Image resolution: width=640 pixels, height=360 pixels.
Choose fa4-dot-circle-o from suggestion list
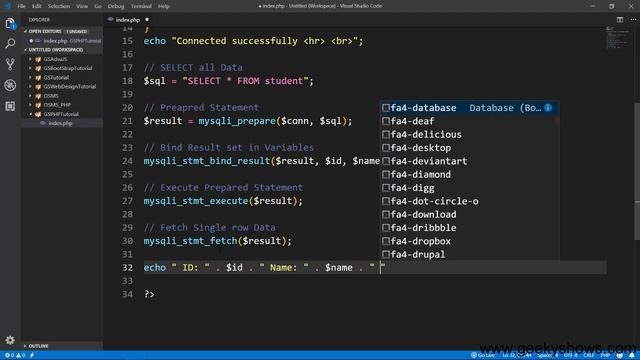(469, 201)
